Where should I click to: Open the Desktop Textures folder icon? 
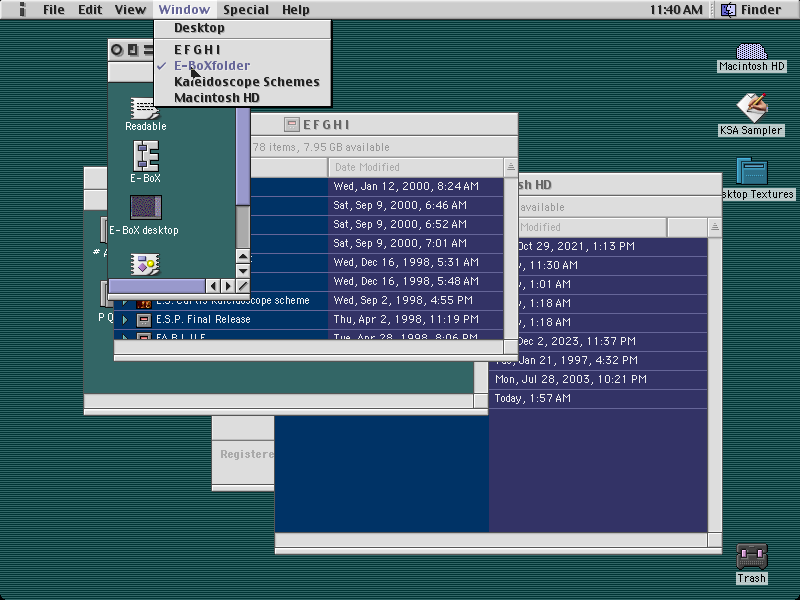tap(752, 171)
